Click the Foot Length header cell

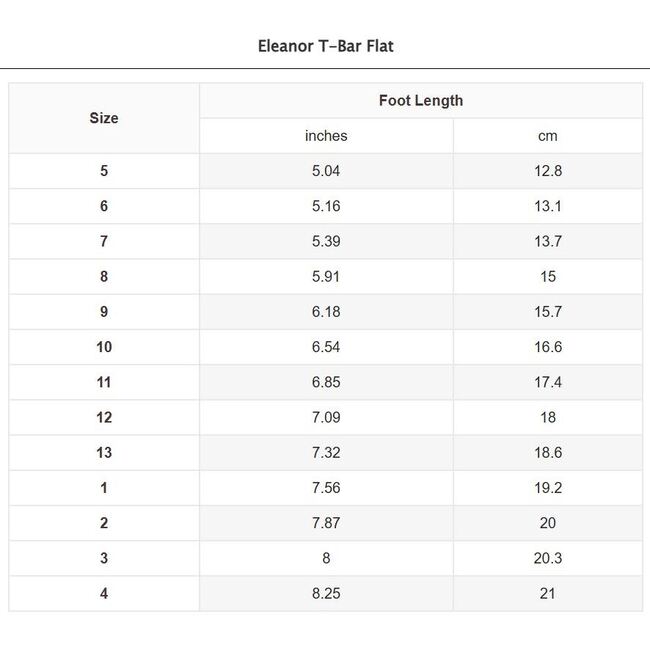pos(420,100)
